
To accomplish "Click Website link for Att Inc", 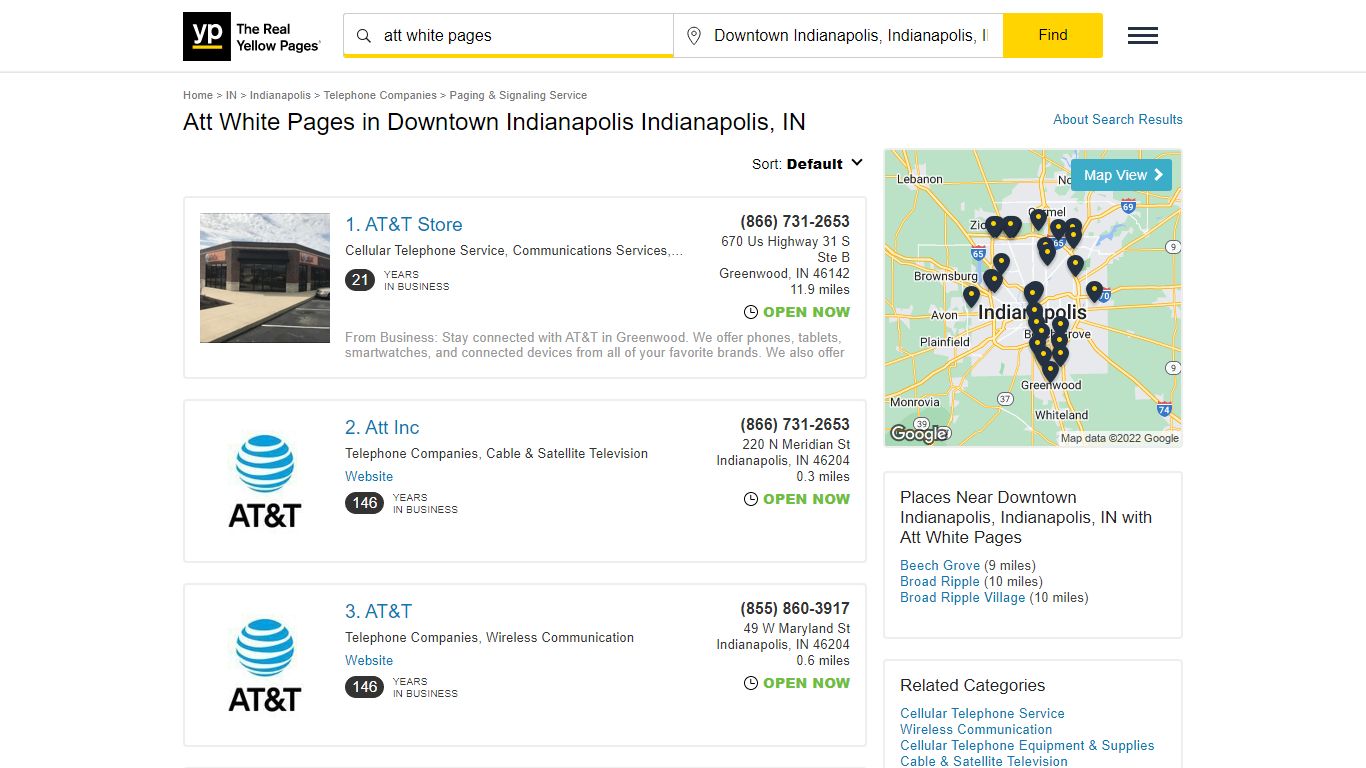I will pyautogui.click(x=369, y=476).
